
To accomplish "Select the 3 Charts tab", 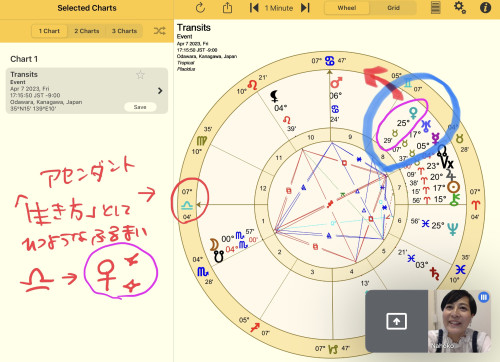I will pyautogui.click(x=124, y=31).
